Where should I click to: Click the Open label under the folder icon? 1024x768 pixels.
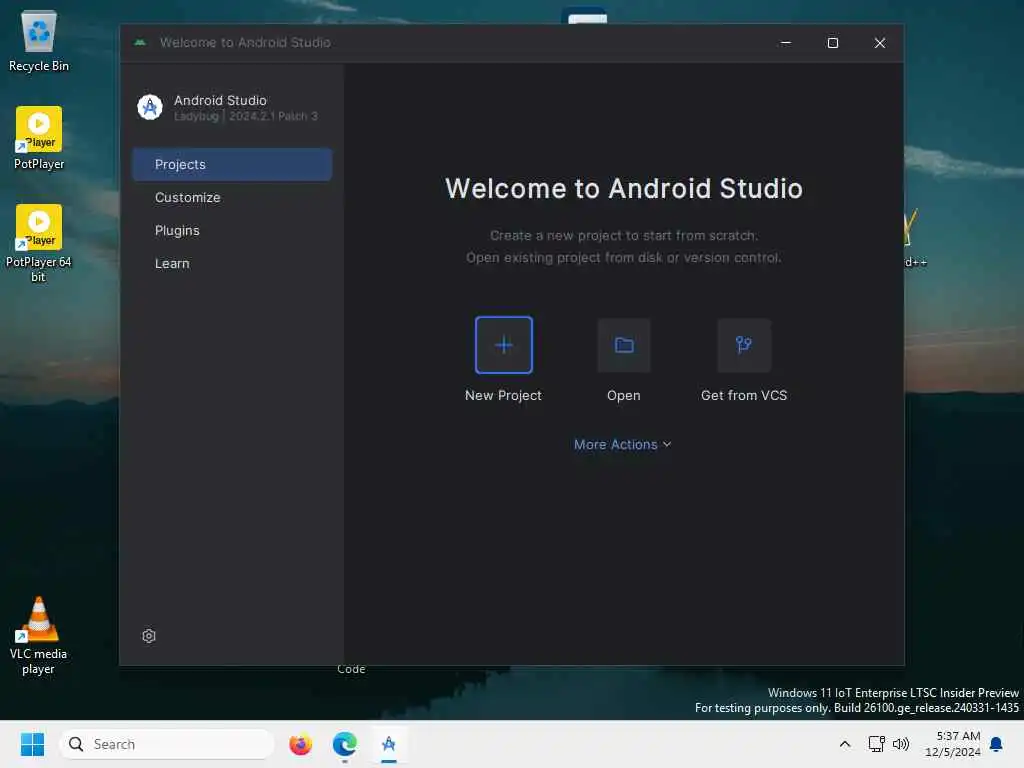624,395
